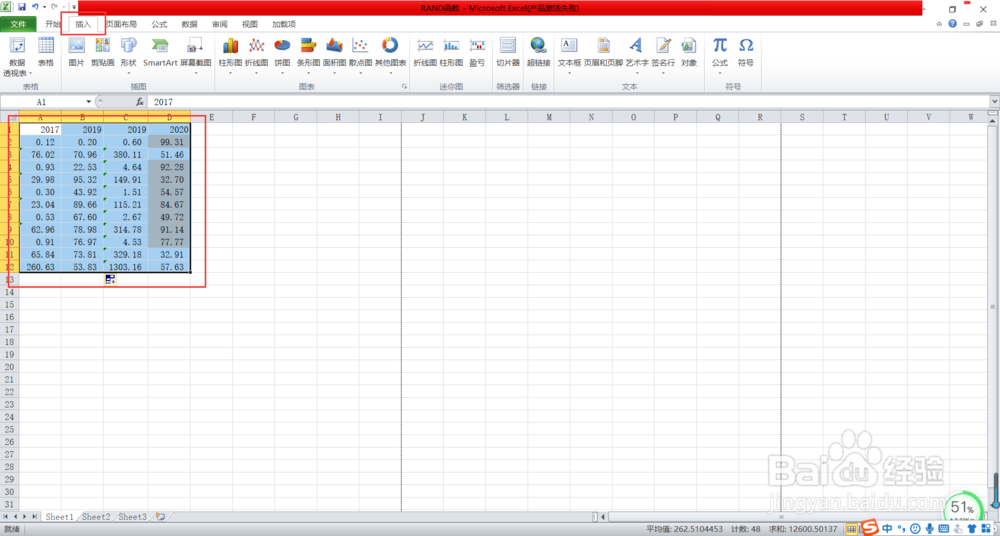
Task: Insert a 条形图 bar chart
Action: (309, 54)
